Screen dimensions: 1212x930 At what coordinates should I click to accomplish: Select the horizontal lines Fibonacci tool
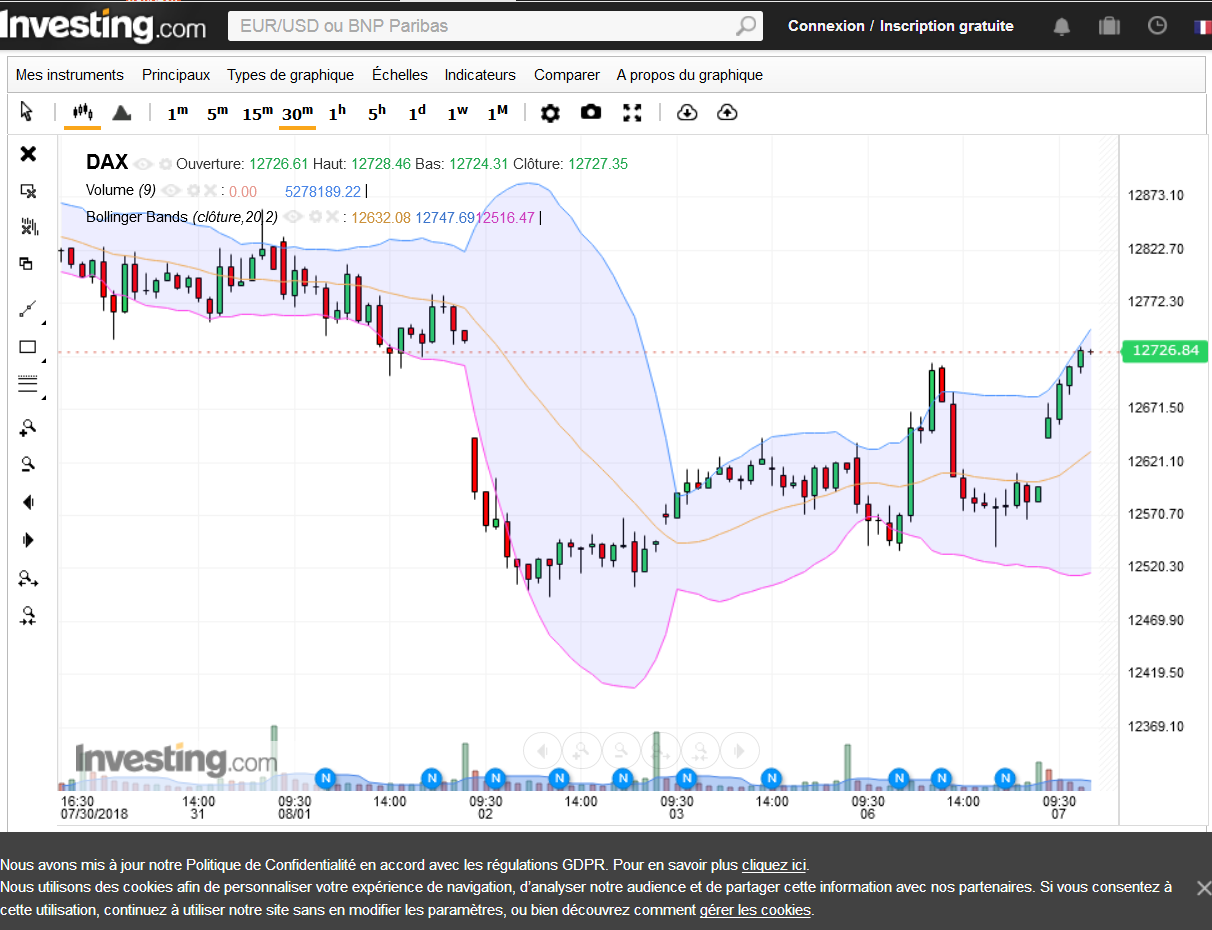(28, 384)
